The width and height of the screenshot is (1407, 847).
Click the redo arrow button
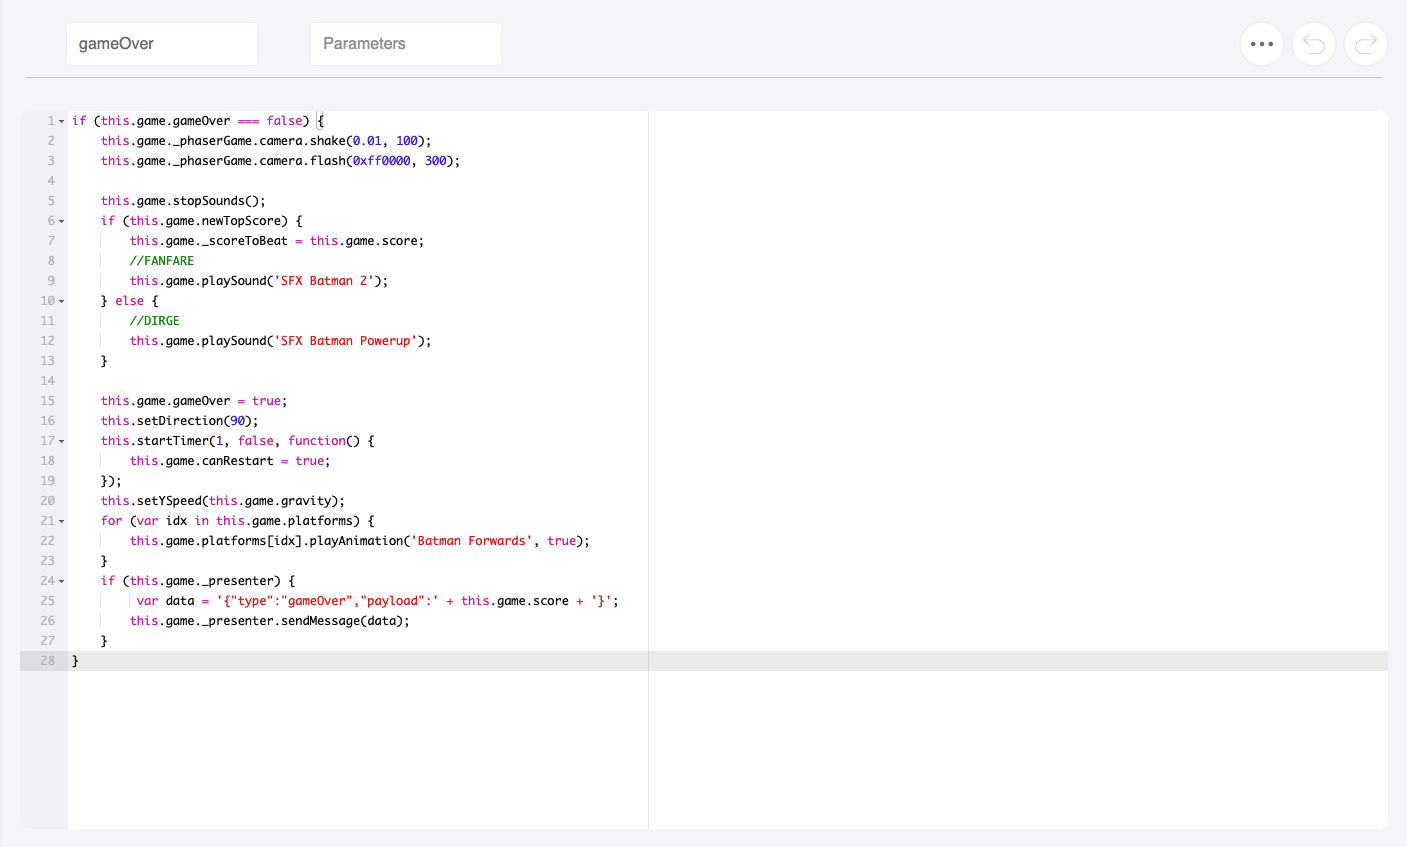pos(1366,44)
